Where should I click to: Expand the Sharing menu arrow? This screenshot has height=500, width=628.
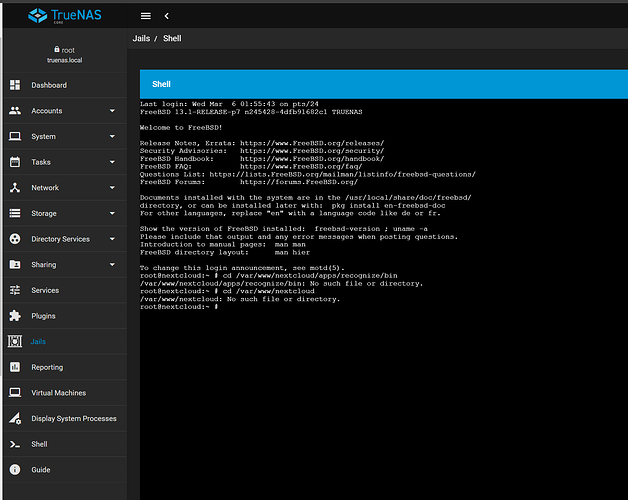[x=112, y=264]
